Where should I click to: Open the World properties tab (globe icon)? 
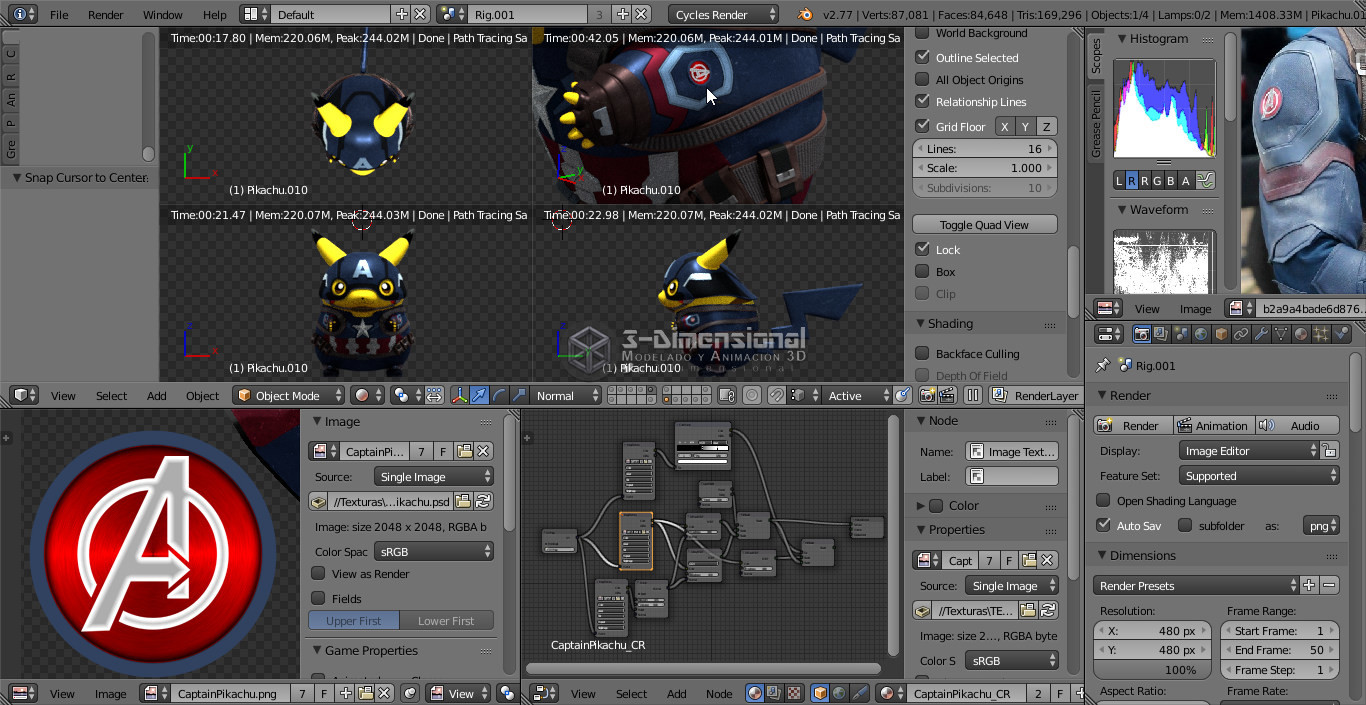pyautogui.click(x=1201, y=334)
